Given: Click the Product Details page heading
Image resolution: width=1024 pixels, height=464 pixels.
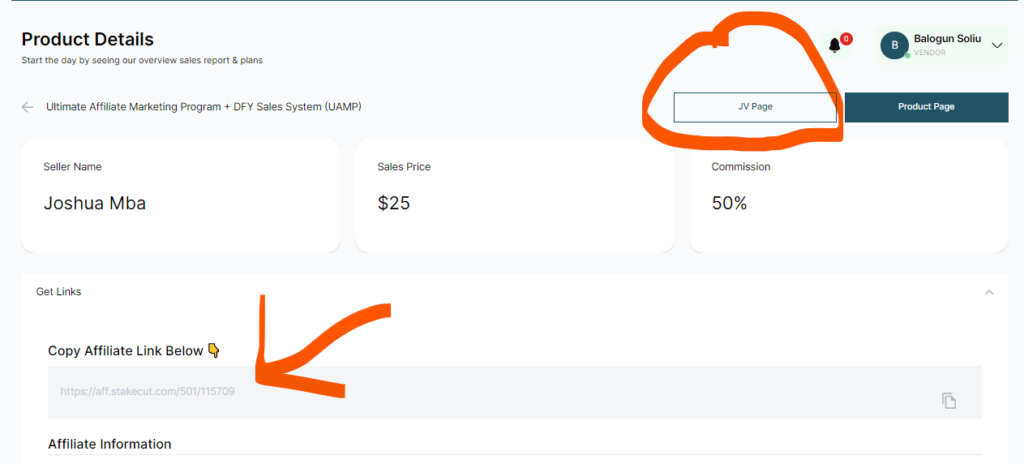Looking at the screenshot, I should (x=88, y=40).
